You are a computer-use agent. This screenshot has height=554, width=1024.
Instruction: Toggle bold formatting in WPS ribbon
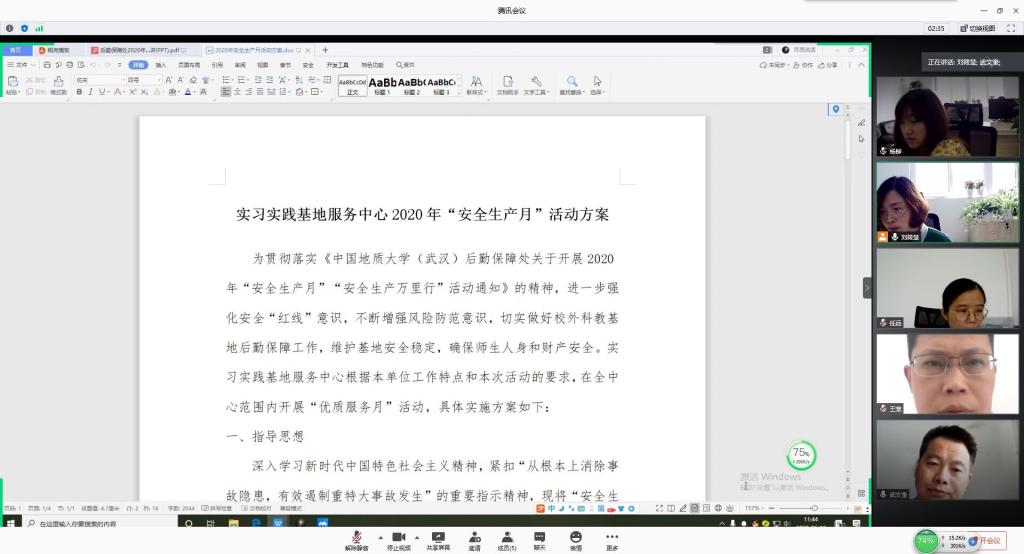(79, 92)
